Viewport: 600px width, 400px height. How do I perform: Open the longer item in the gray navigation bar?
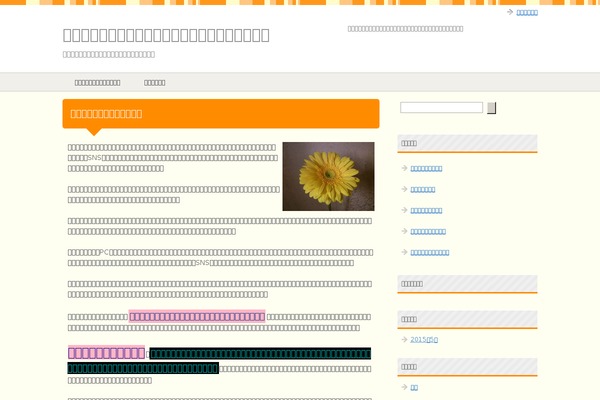point(98,83)
